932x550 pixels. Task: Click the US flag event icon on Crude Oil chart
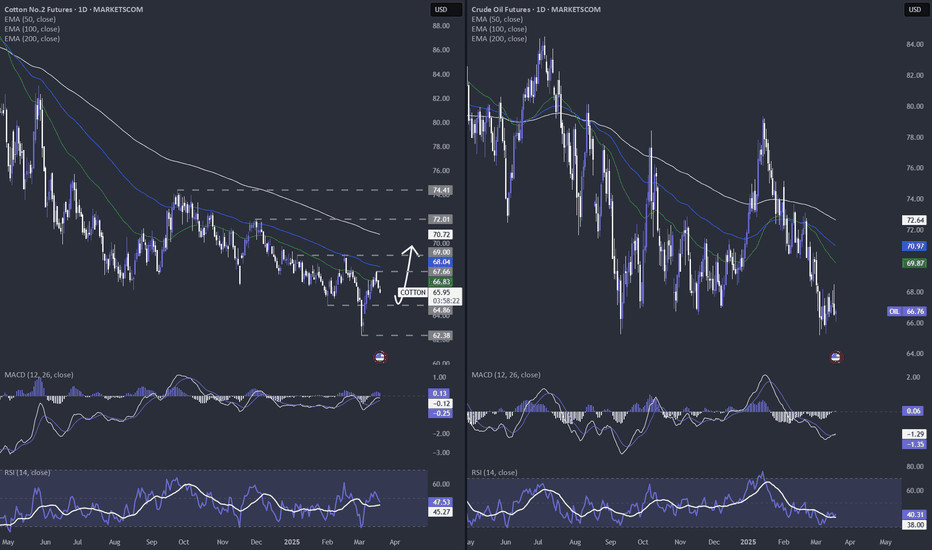(836, 356)
